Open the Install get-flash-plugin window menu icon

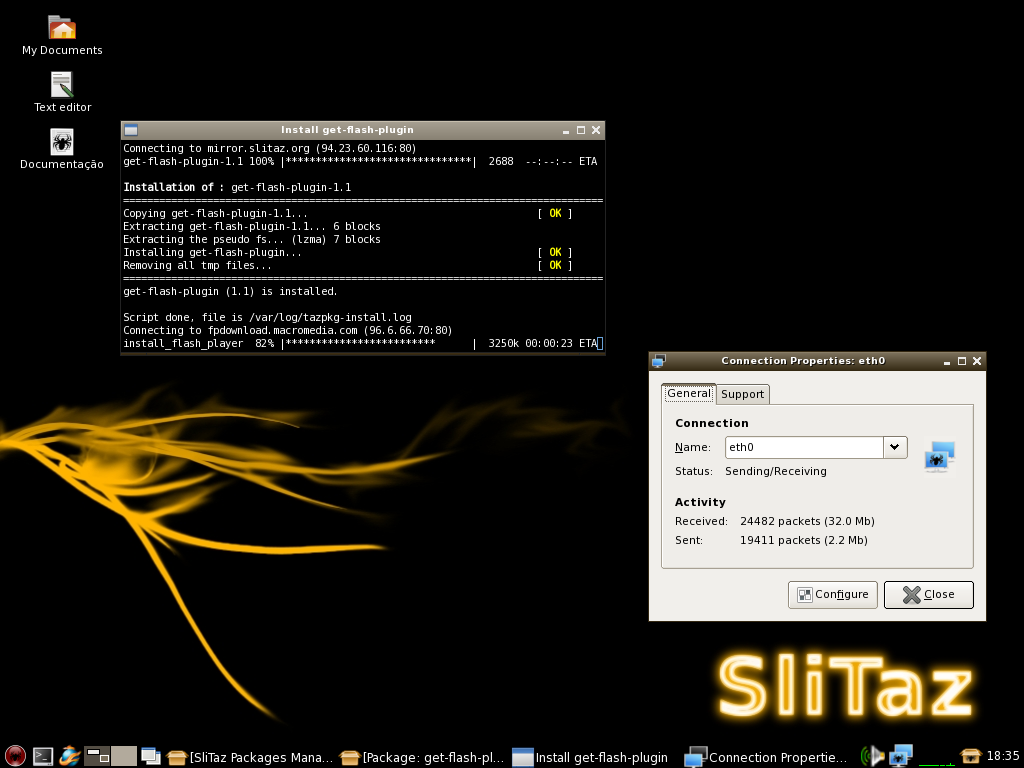[x=131, y=129]
